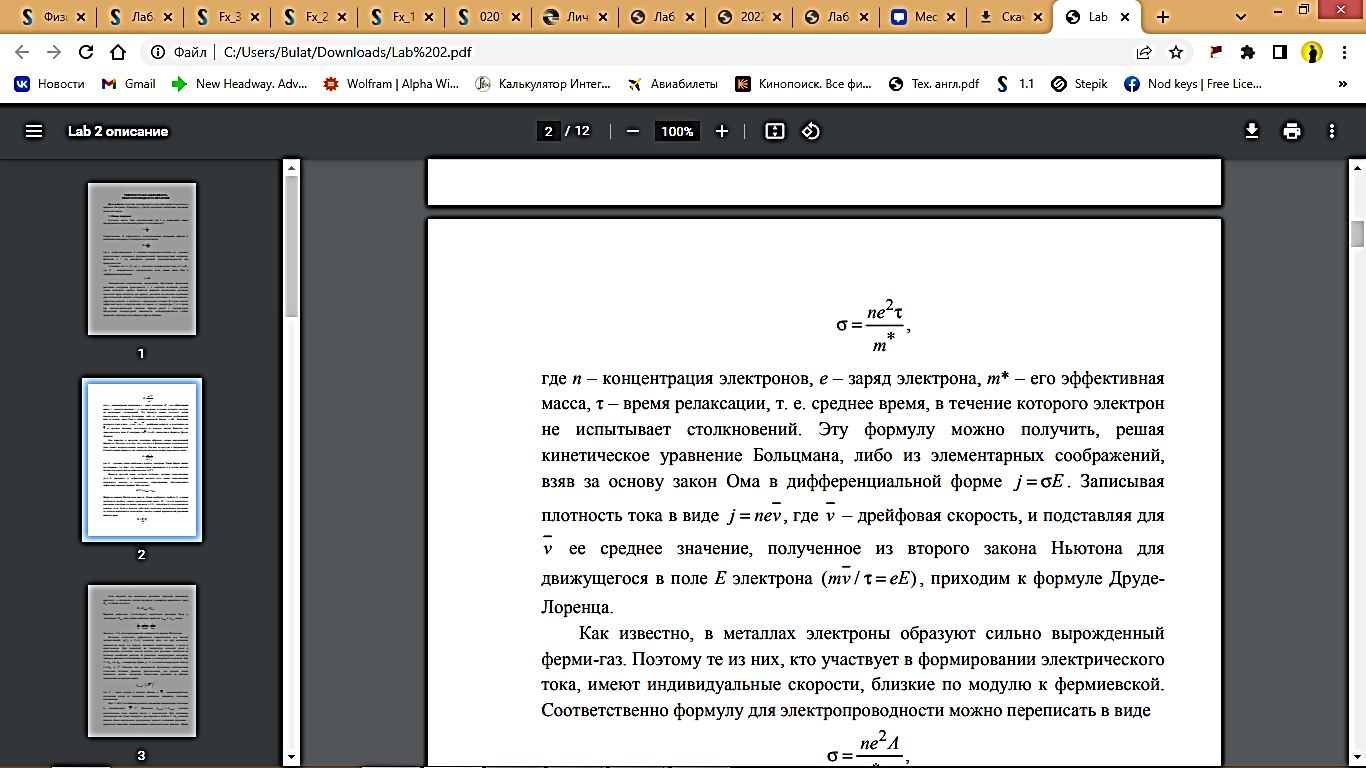Click the Lab 2 описание document title
The height and width of the screenshot is (768, 1366).
118,131
